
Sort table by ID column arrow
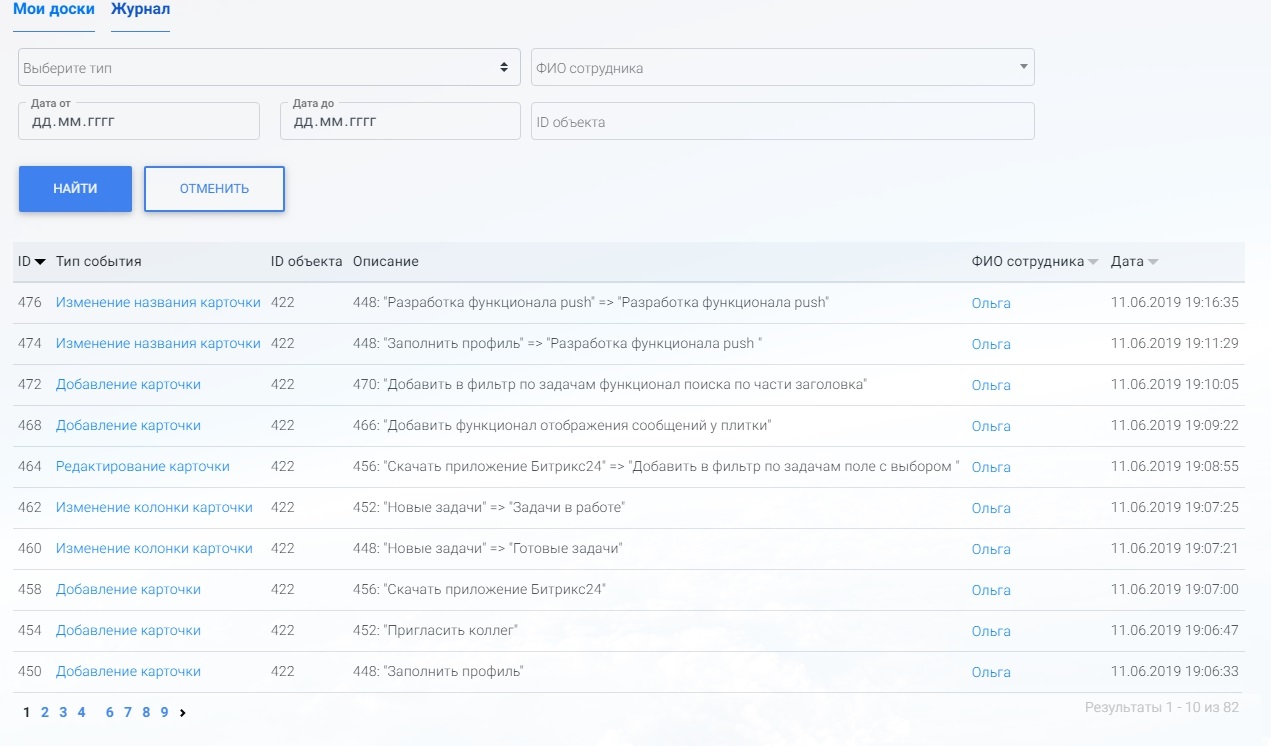[40, 262]
